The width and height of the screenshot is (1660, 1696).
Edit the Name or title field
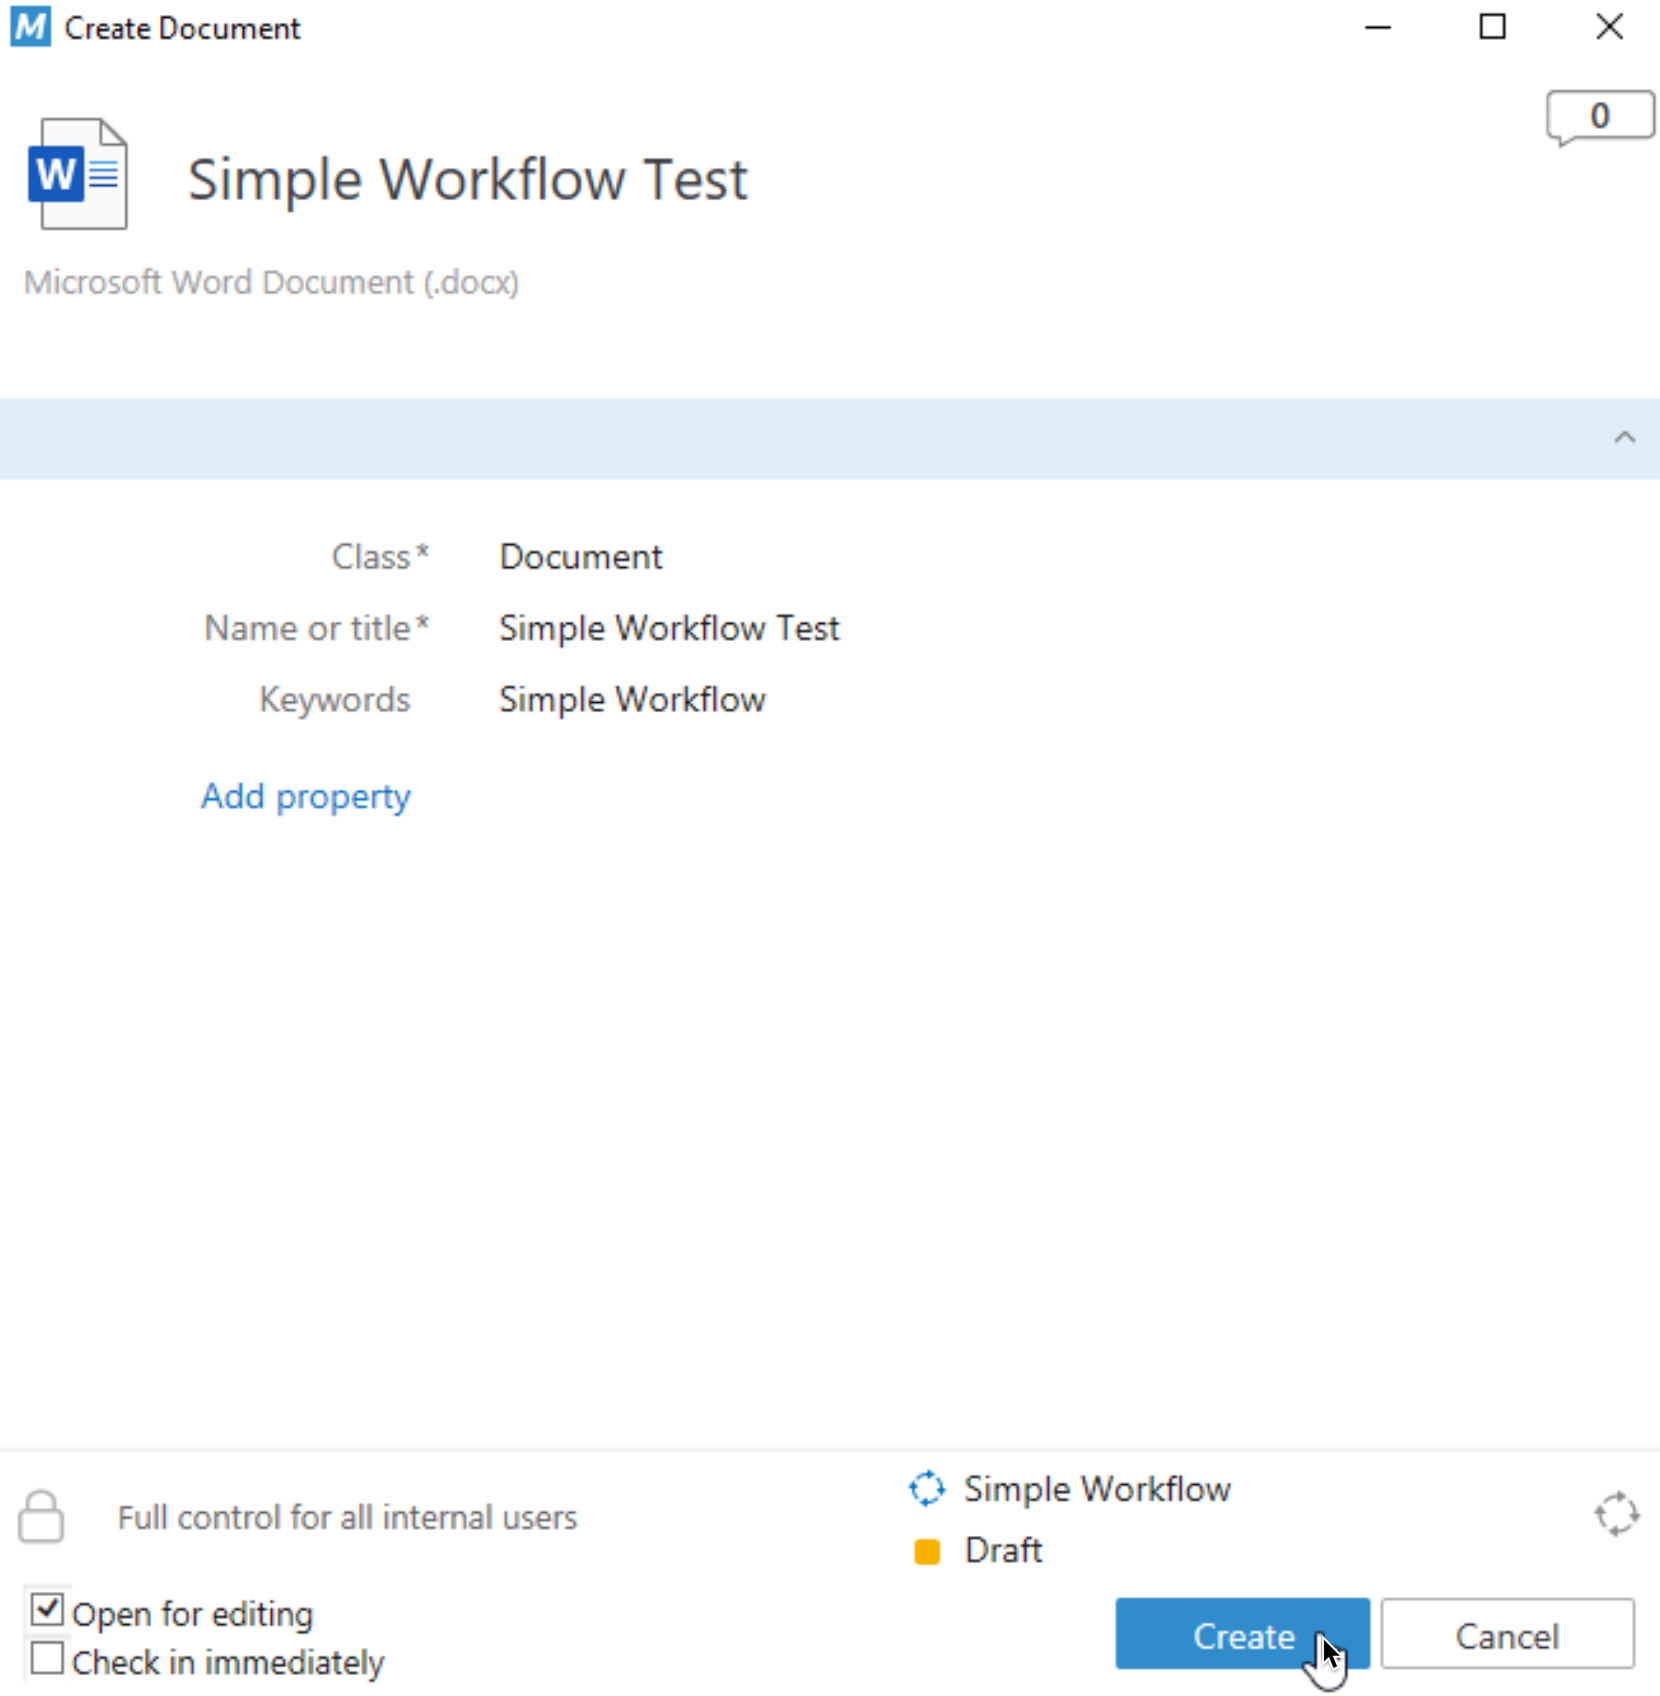coord(669,628)
